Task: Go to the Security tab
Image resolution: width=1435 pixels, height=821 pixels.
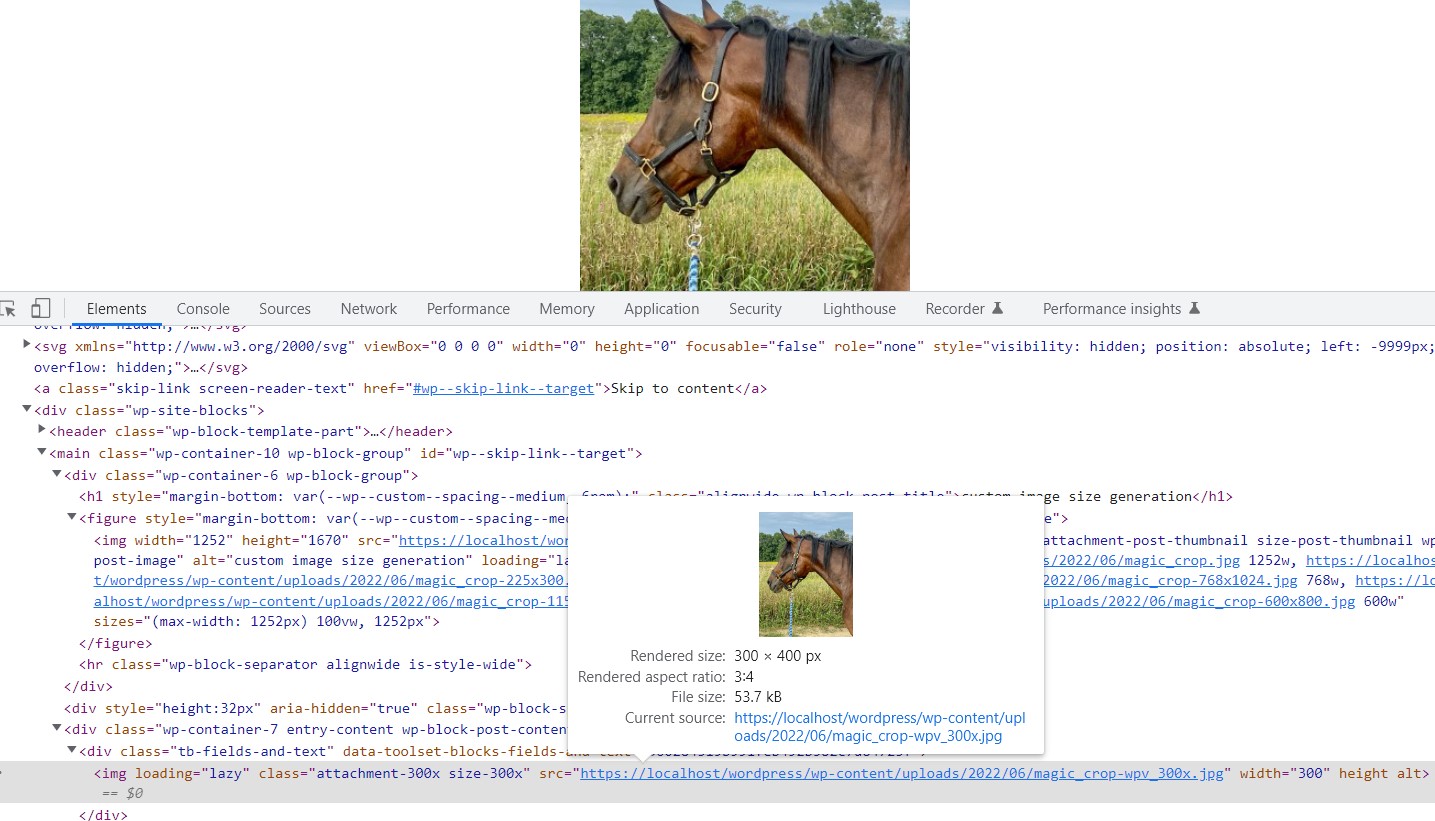Action: click(x=755, y=309)
